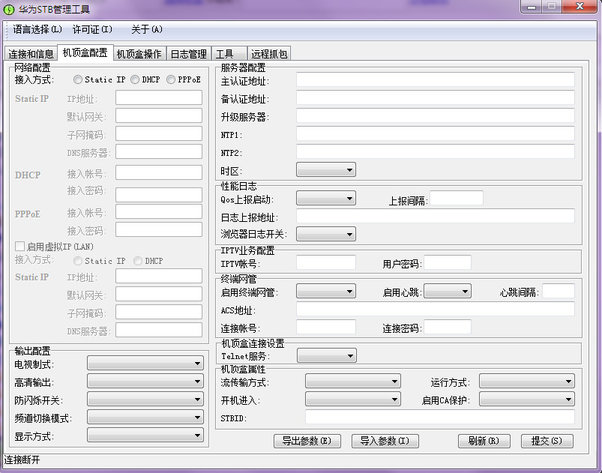Open the 语言选择(L) menu
Viewport: 602px width, 473px height.
click(x=38, y=30)
